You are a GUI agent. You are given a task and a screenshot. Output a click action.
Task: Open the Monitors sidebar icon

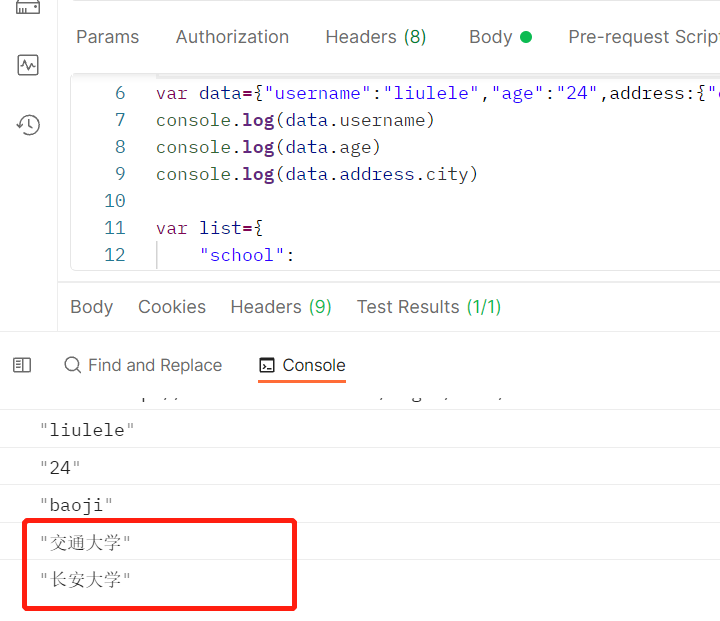(x=28, y=66)
